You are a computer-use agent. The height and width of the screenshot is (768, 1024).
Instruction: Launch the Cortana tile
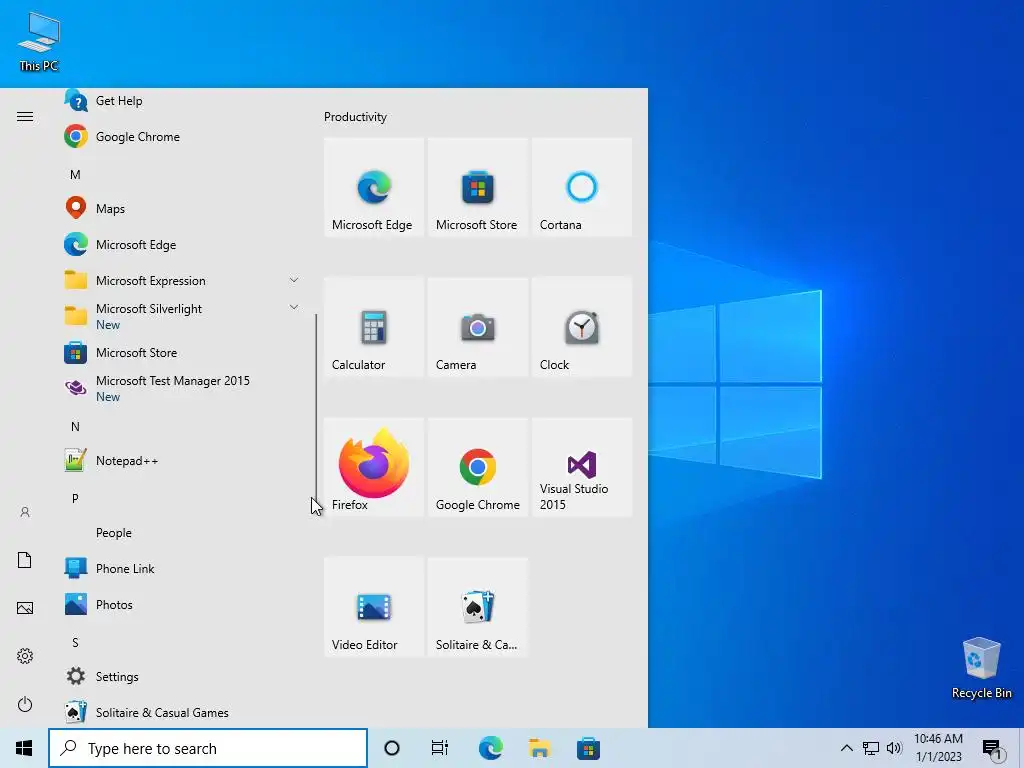tap(581, 187)
